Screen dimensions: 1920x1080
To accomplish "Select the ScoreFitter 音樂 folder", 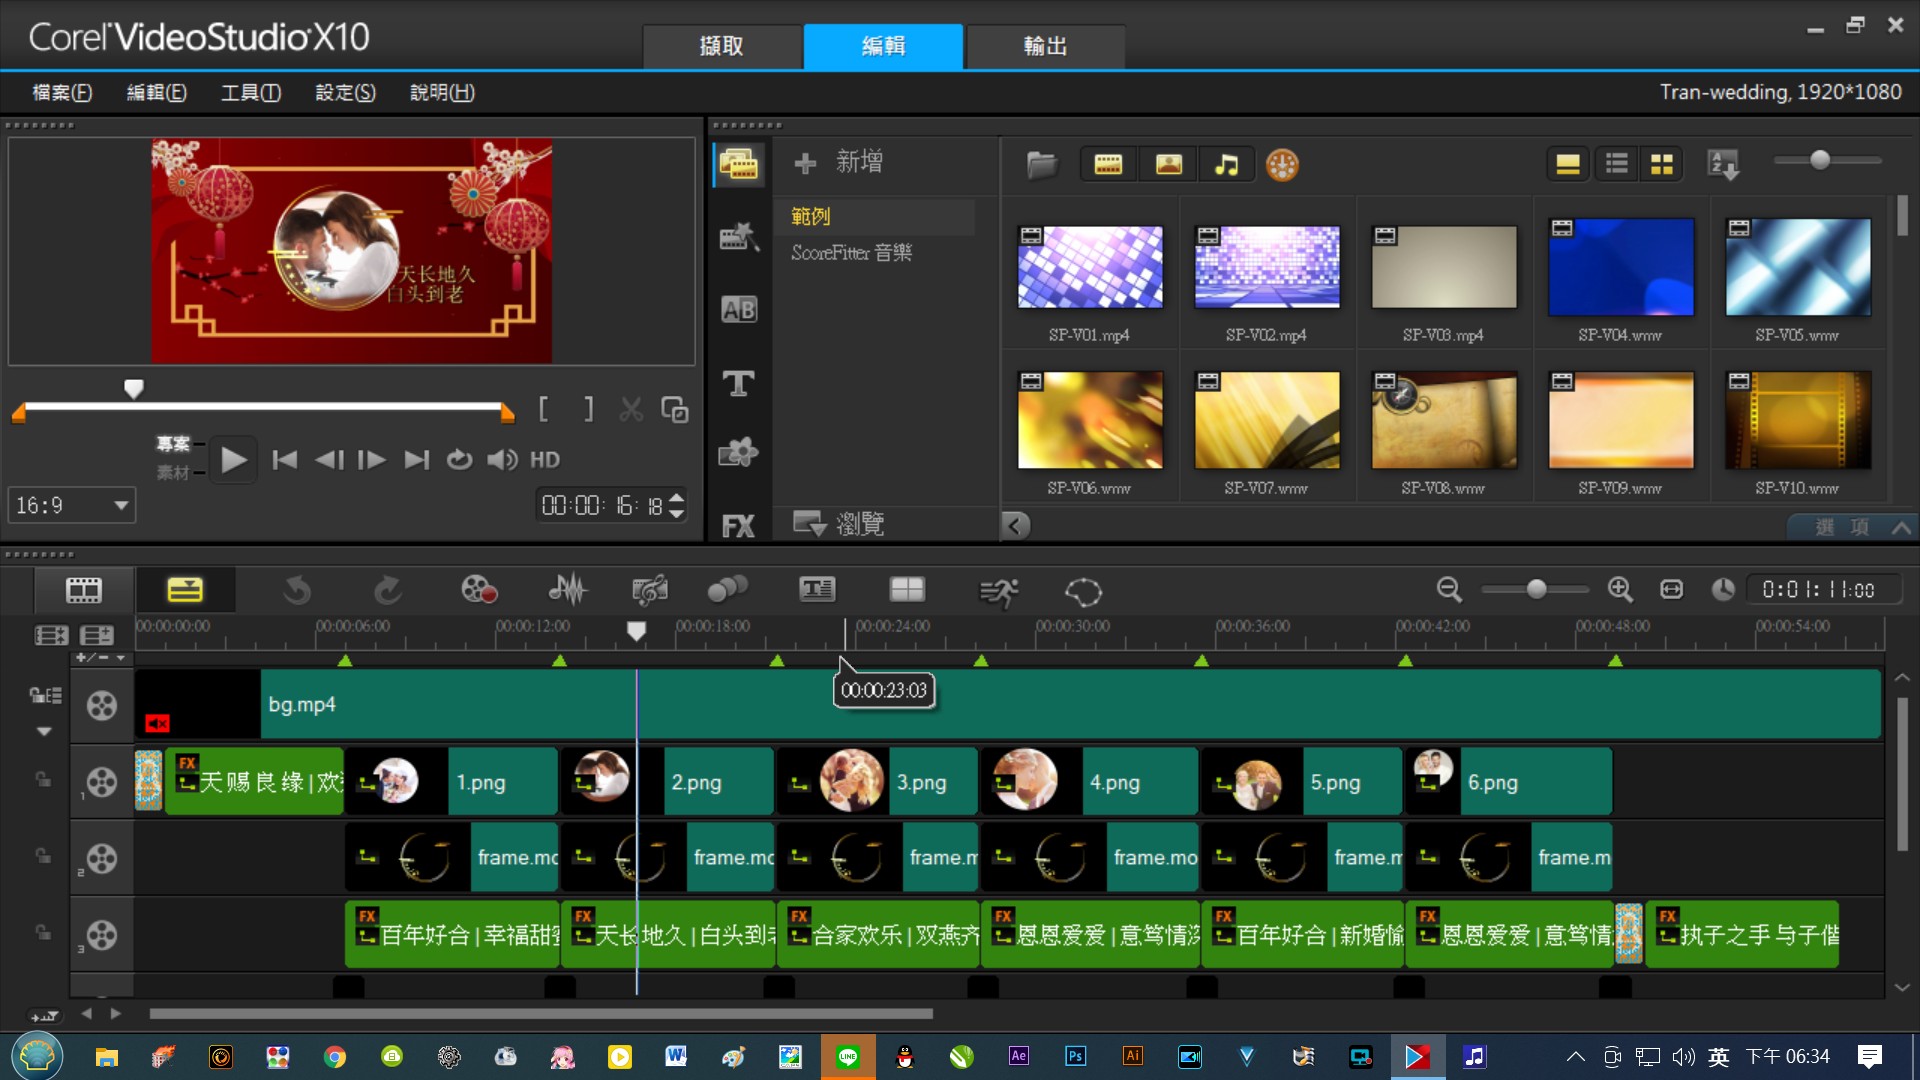I will point(851,252).
